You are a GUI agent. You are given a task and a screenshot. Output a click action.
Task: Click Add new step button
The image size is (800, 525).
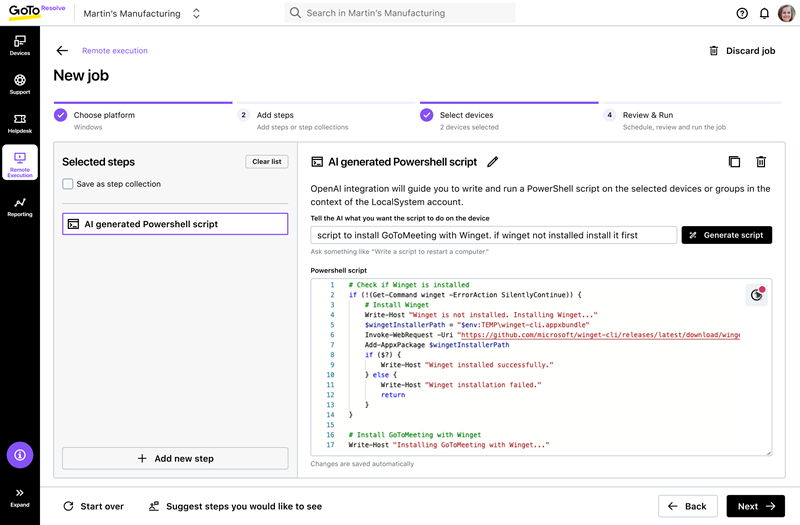(175, 459)
